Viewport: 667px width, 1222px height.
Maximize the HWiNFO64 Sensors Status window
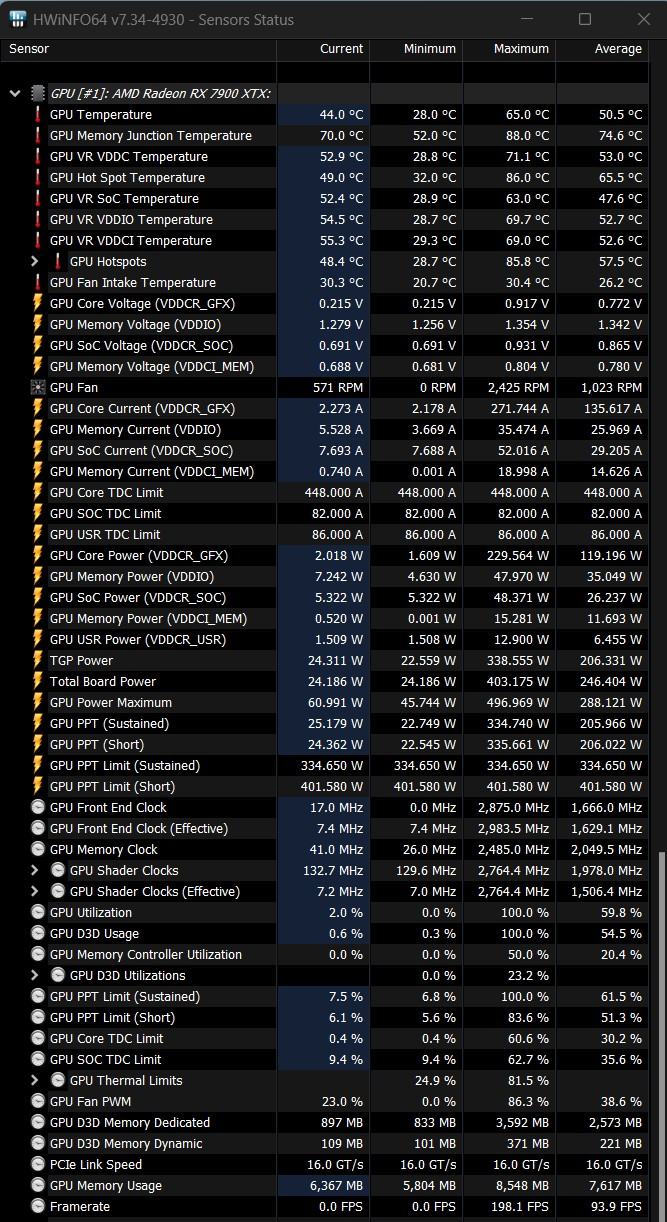[x=585, y=19]
